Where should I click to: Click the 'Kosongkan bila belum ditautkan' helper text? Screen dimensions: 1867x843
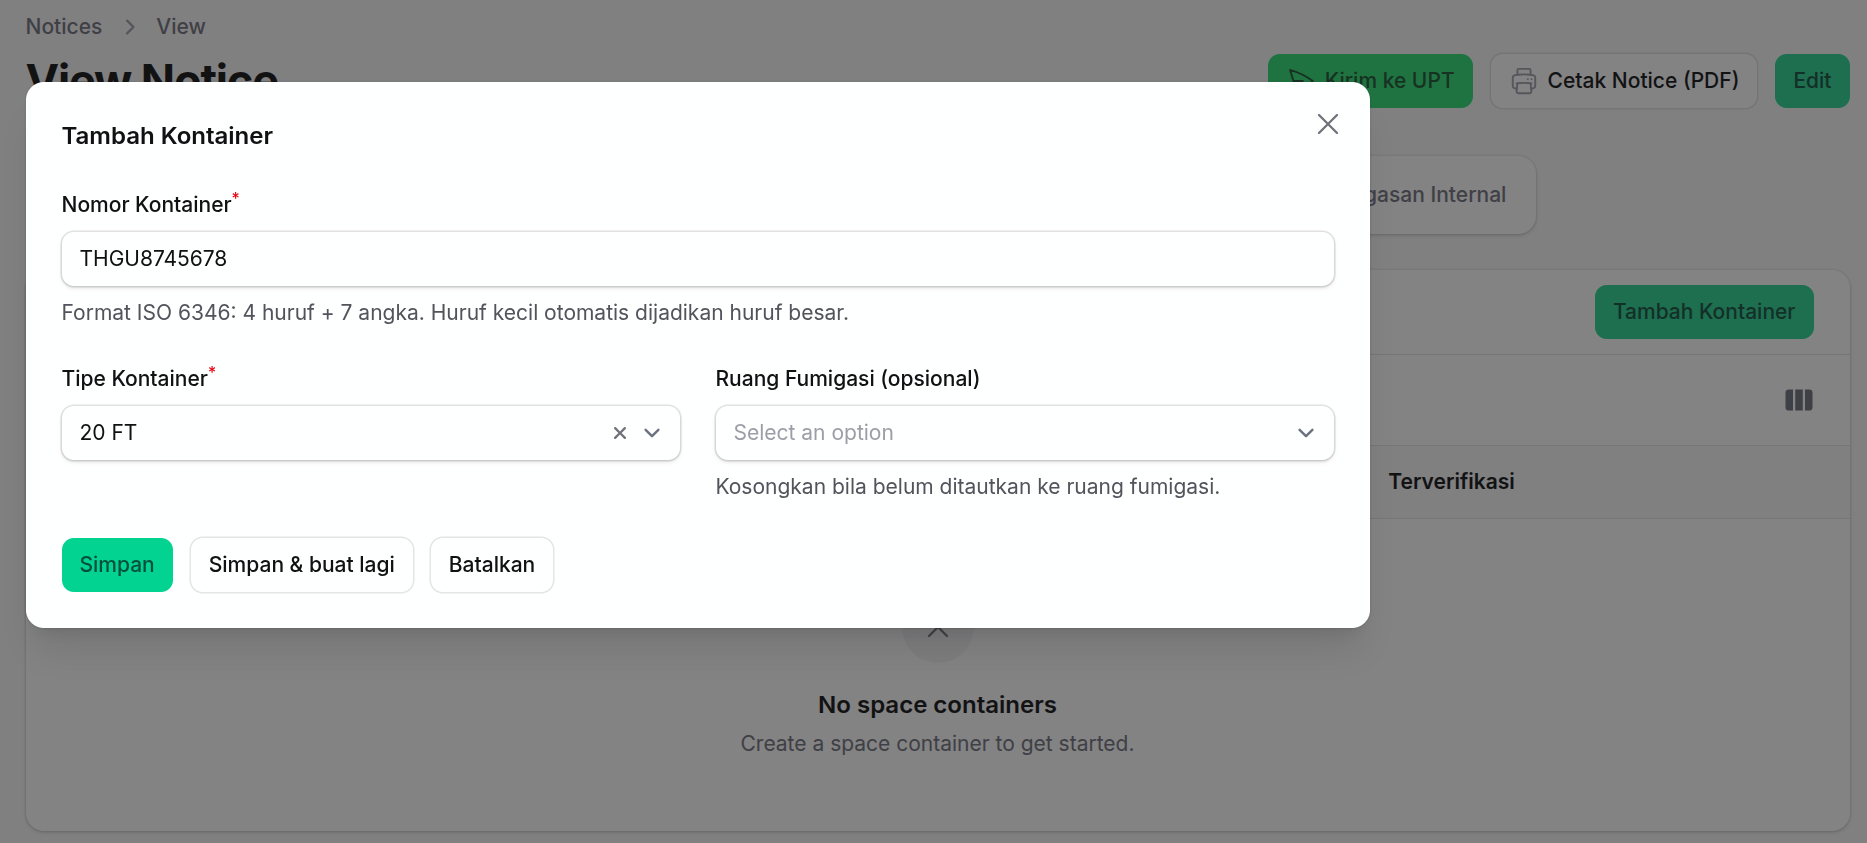967,487
